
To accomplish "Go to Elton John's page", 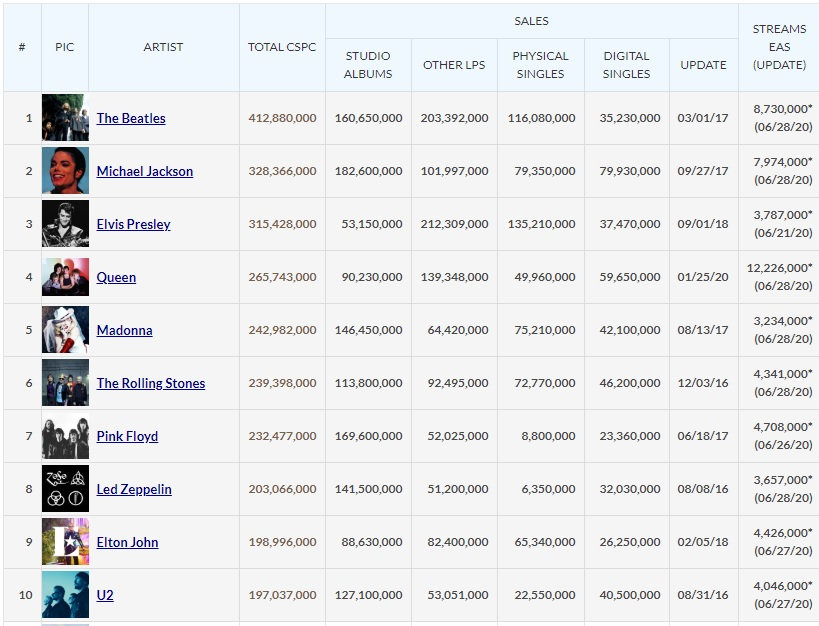I will [127, 542].
